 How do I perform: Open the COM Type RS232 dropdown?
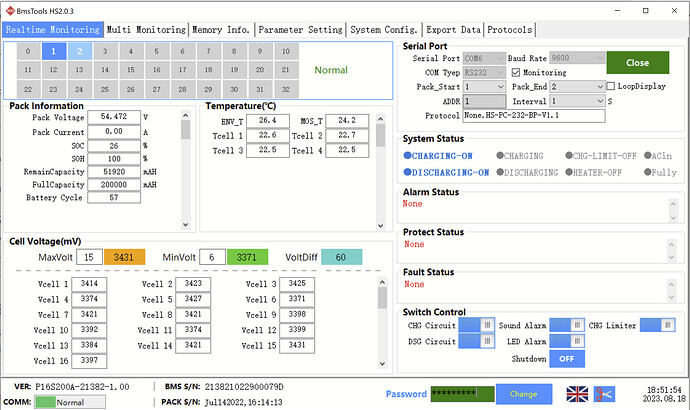(484, 72)
